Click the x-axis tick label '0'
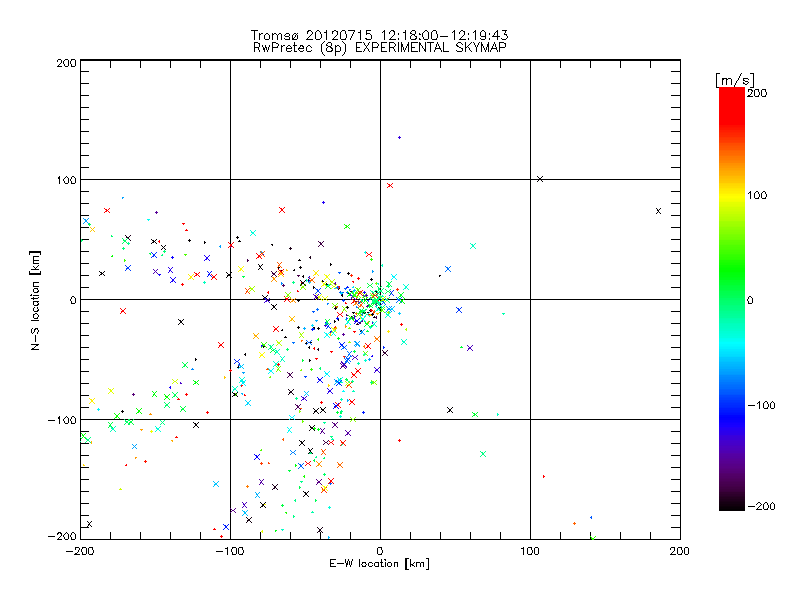 click(x=380, y=551)
